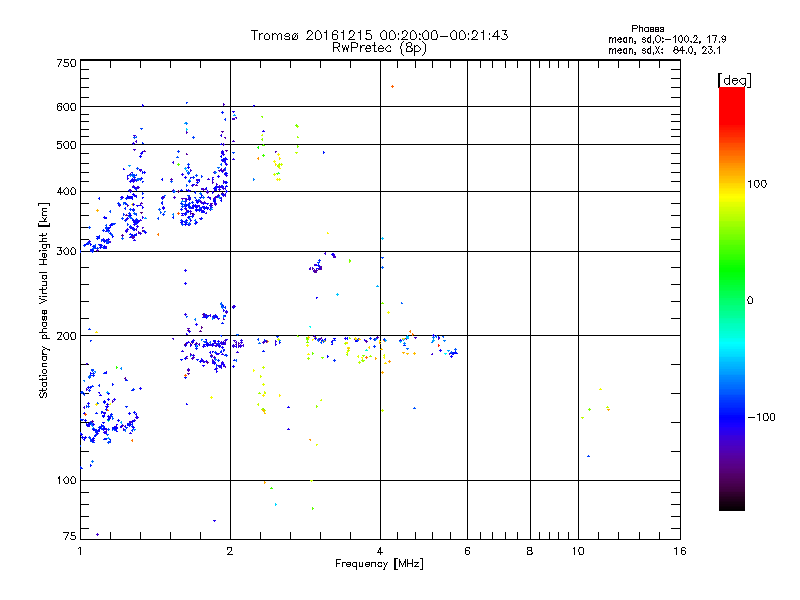The width and height of the screenshot is (800, 600).
Task: Select the 'RwPretec (8p)' subtitle text
Action: coord(379,48)
